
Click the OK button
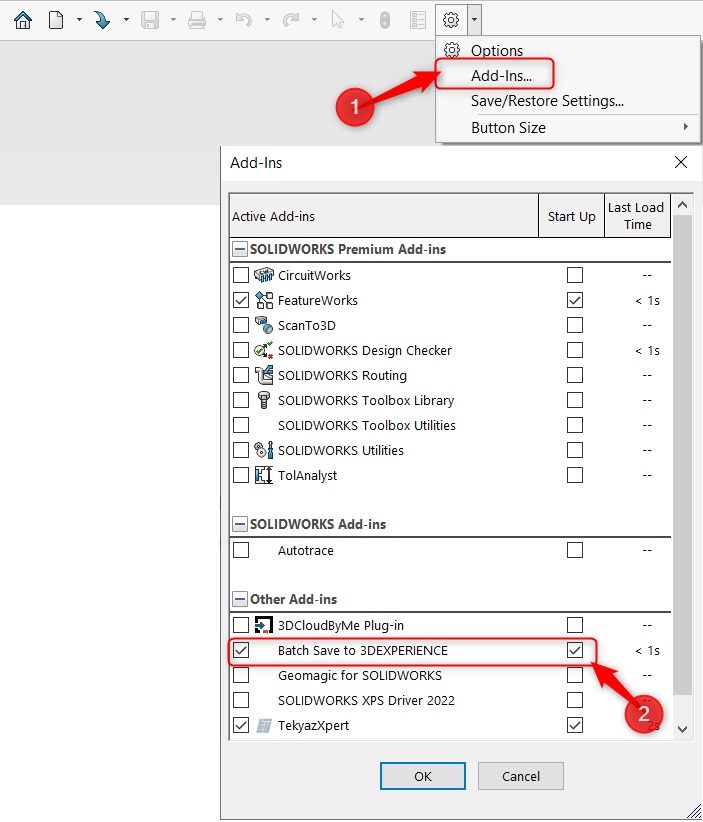(423, 776)
